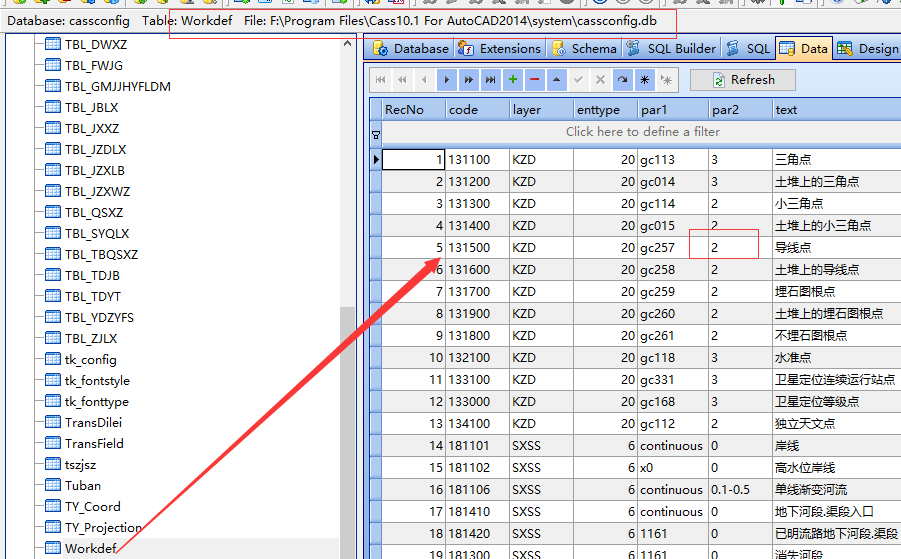Click the par1 column header

point(673,110)
